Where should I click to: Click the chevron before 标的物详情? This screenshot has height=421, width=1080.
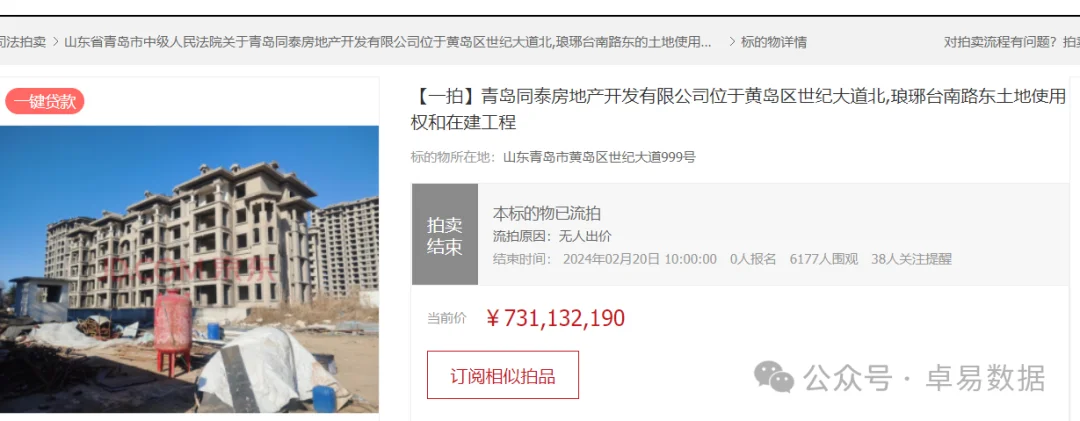tap(731, 42)
